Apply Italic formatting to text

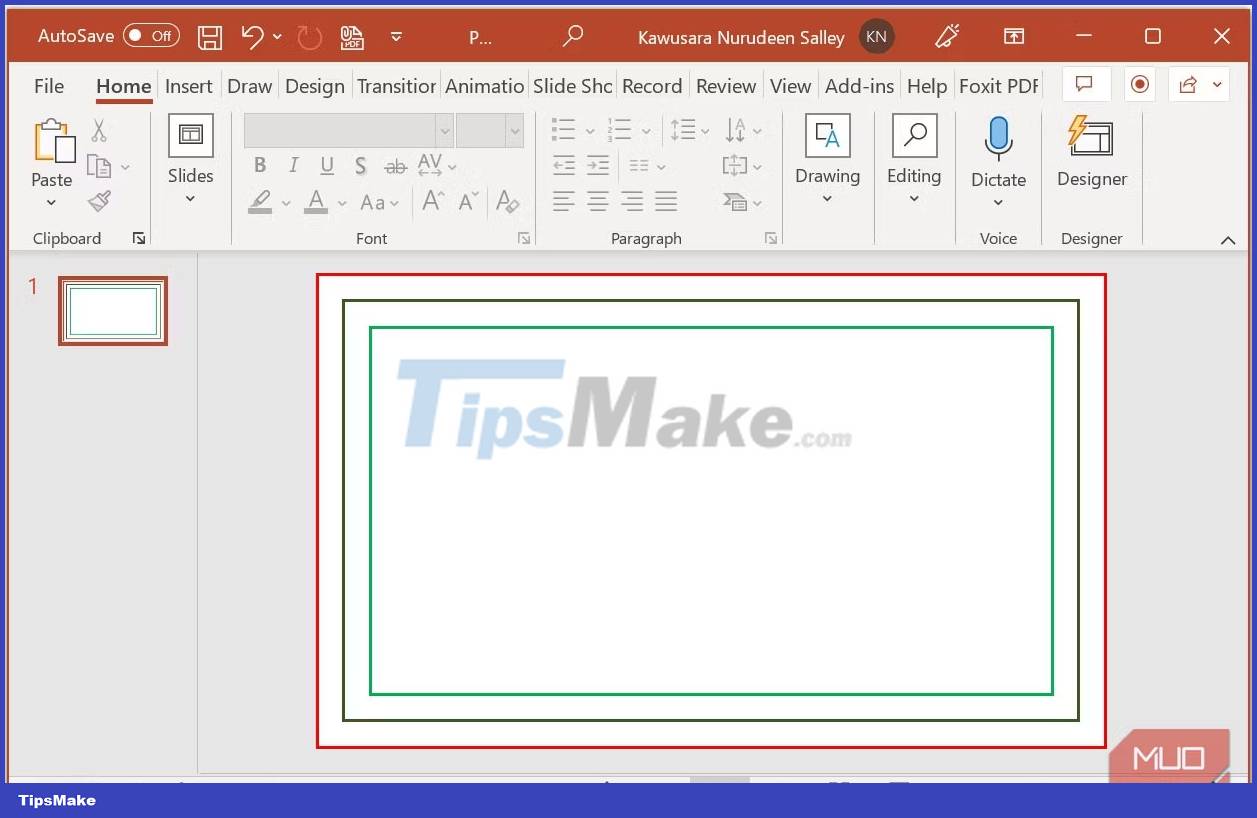point(292,165)
